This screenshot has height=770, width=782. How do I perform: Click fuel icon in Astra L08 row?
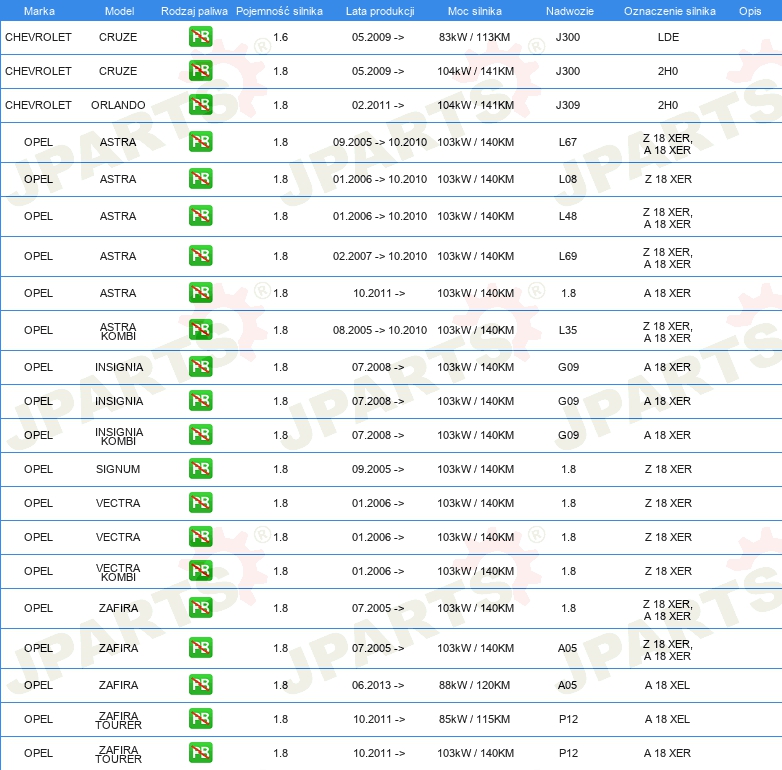(200, 179)
